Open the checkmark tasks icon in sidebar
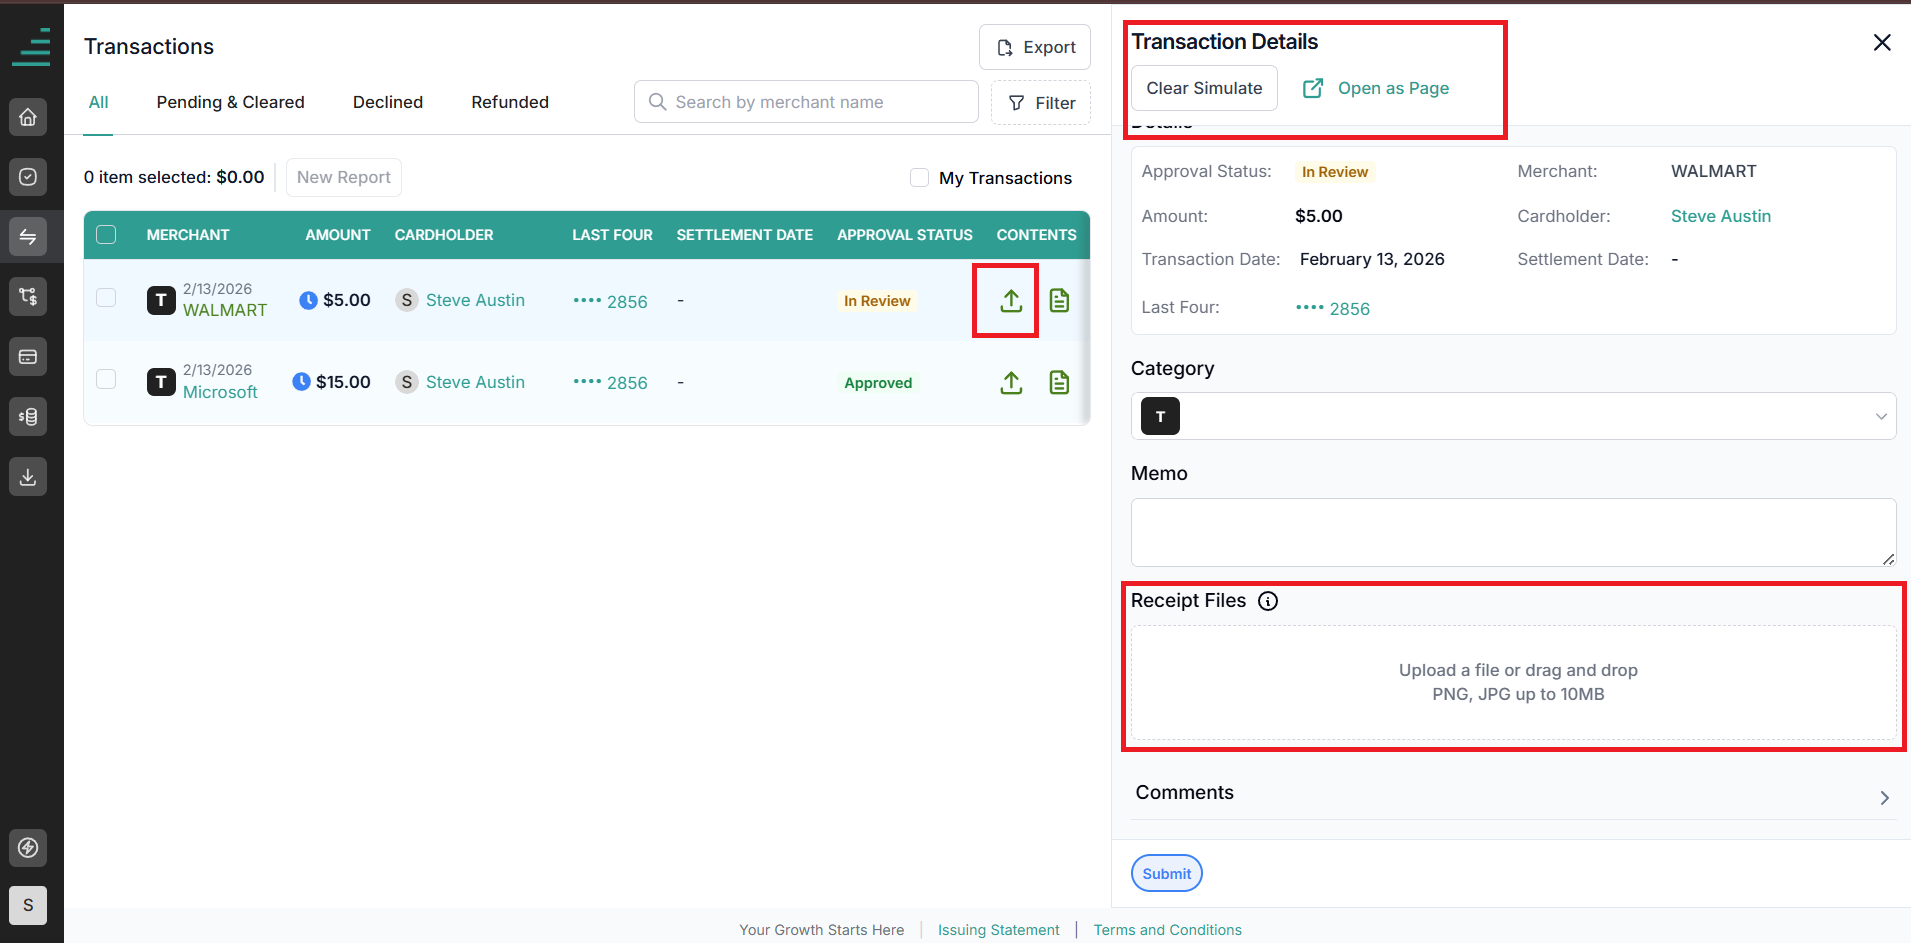Screen dimensions: 1911x943 coord(28,177)
